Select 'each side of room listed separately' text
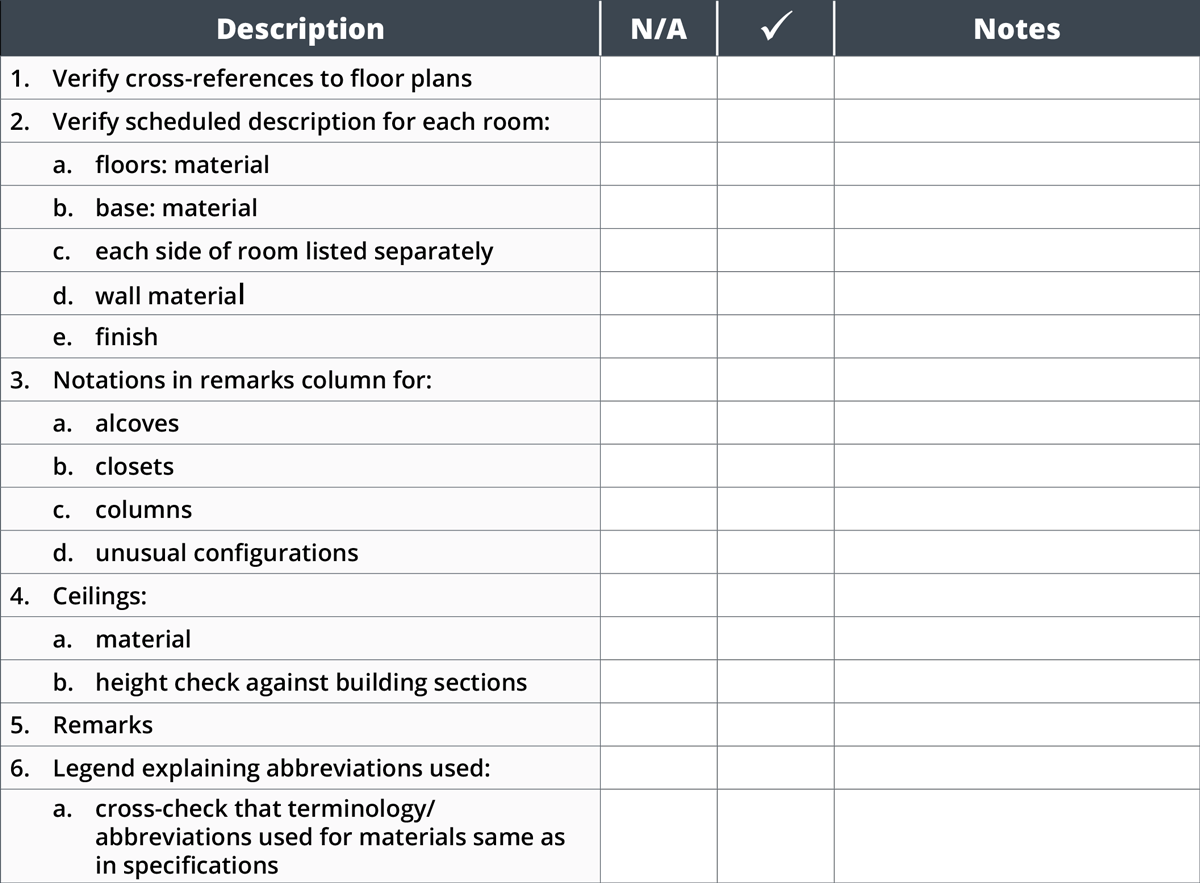The image size is (1200, 883). coord(293,251)
